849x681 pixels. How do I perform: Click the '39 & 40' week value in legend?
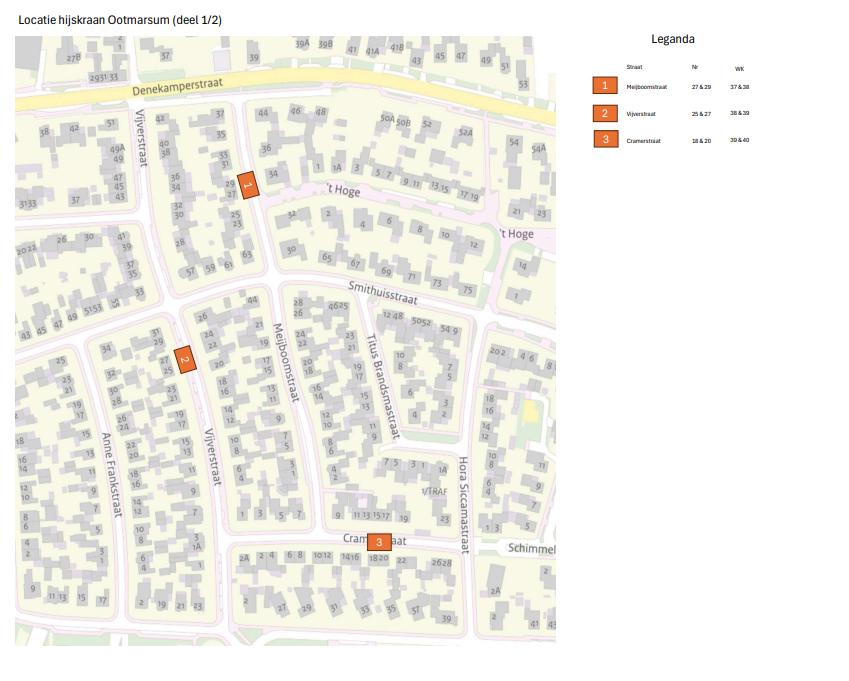click(x=739, y=140)
